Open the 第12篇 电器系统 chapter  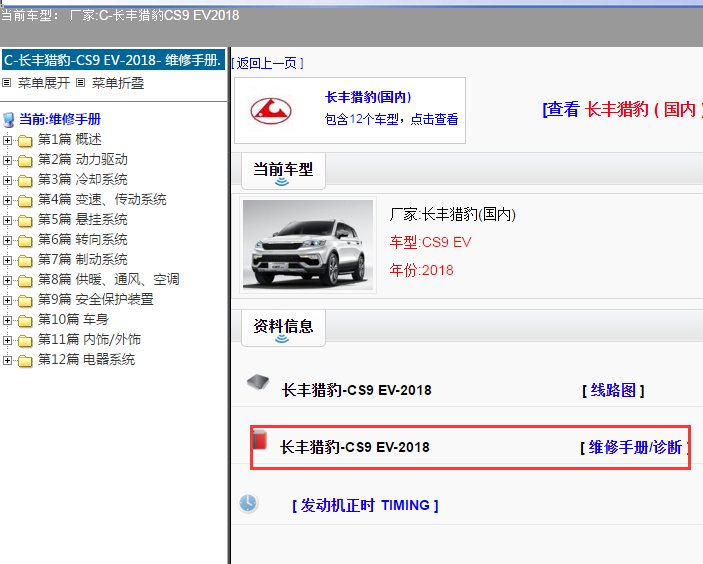(x=86, y=360)
